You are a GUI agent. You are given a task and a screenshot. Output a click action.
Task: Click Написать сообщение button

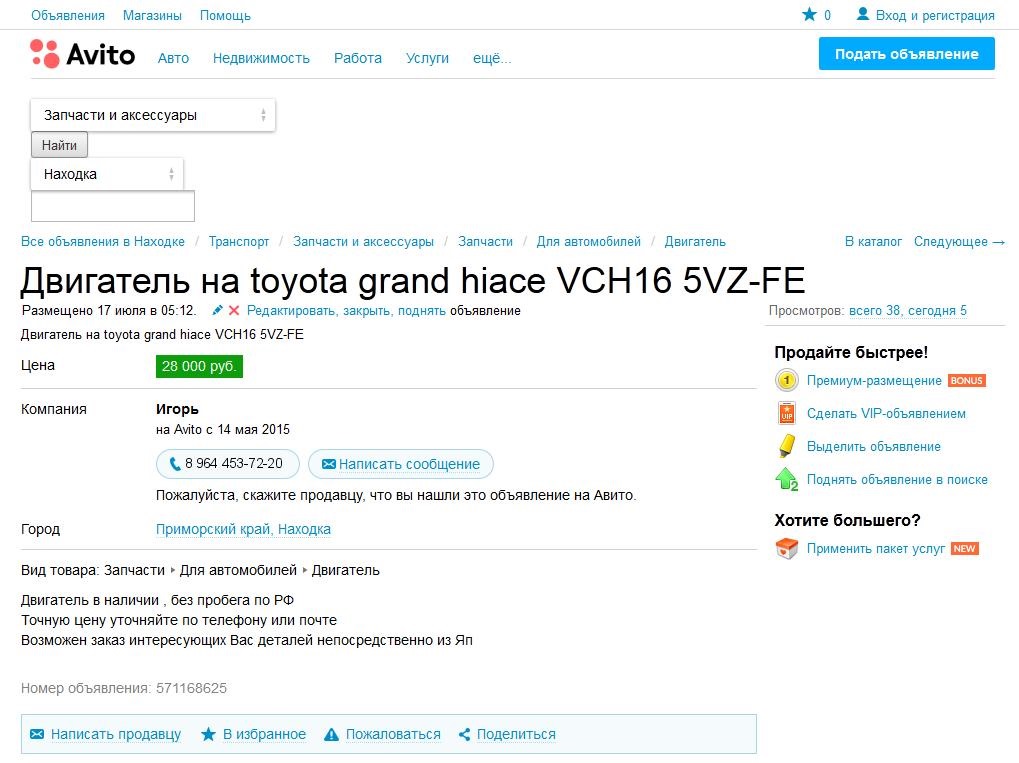[x=401, y=464]
